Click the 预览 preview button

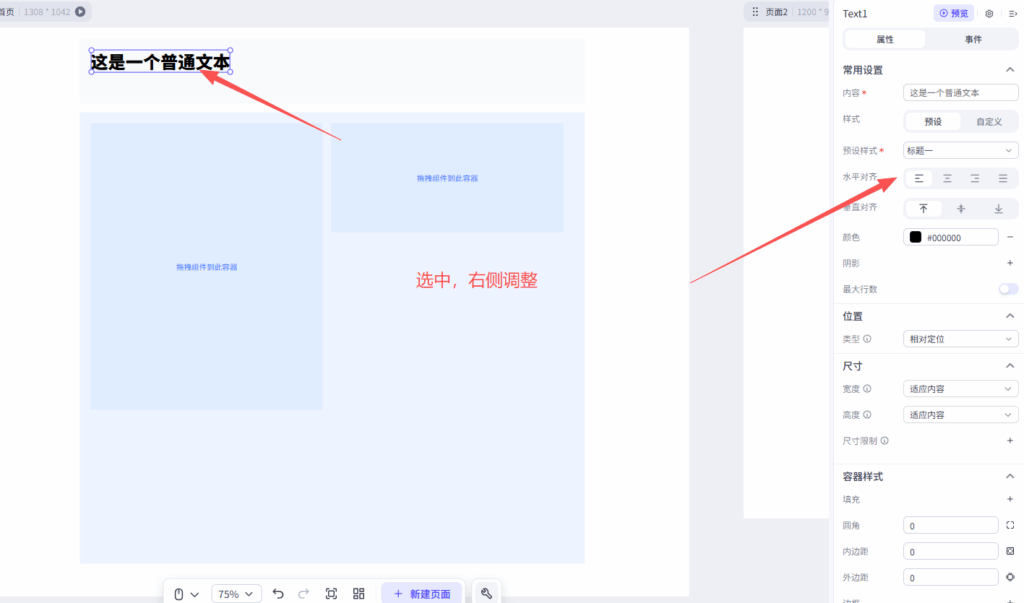[954, 14]
